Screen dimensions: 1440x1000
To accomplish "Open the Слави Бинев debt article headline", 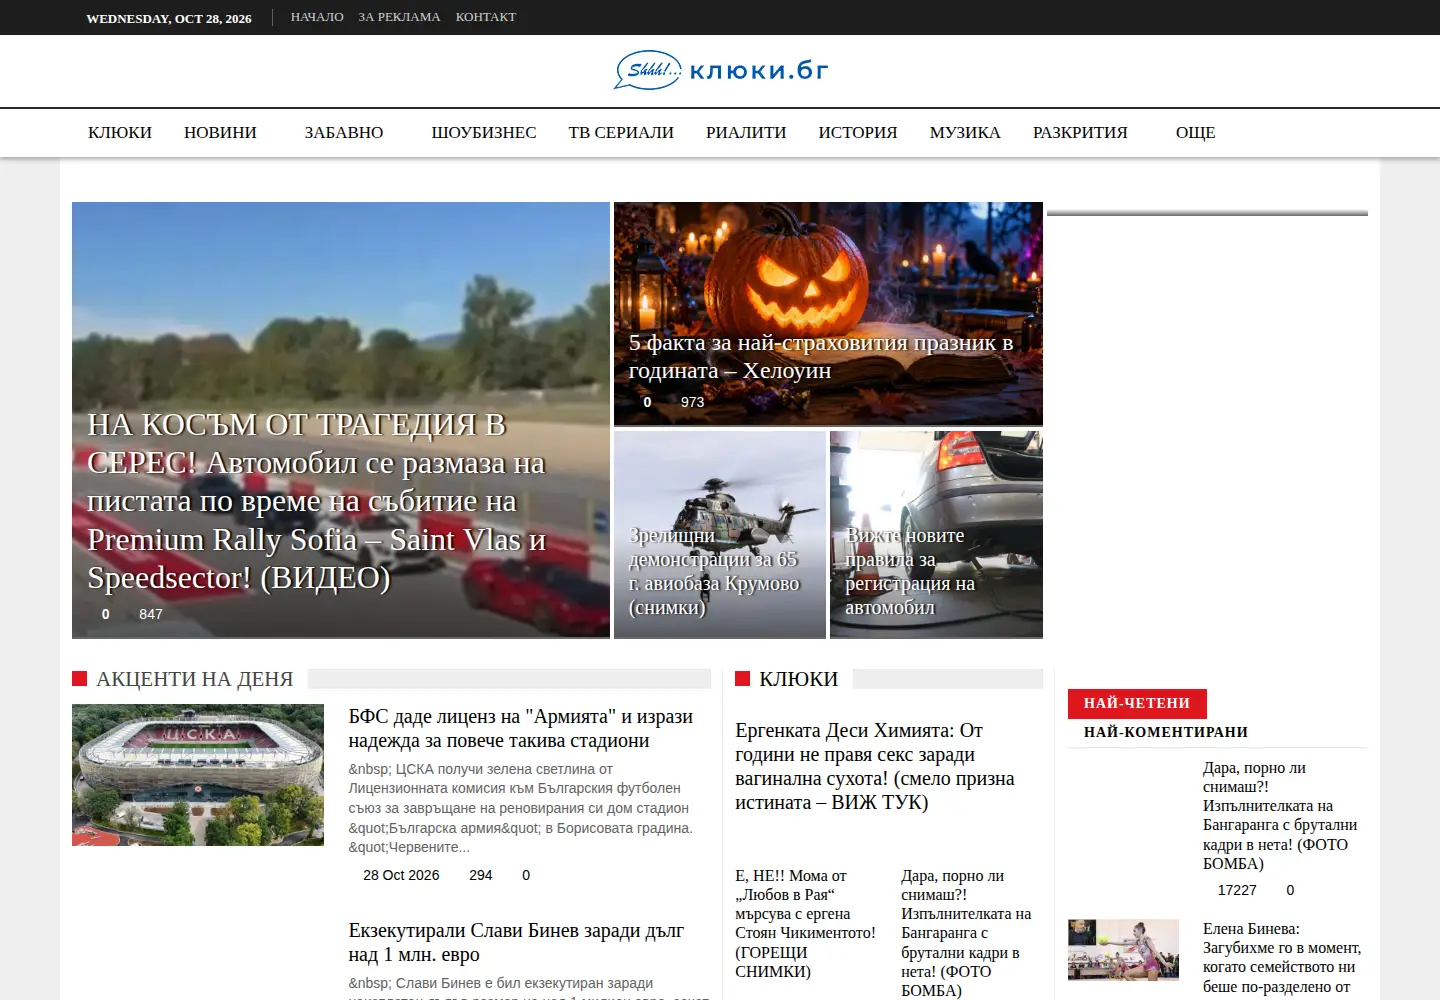I will (x=516, y=943).
